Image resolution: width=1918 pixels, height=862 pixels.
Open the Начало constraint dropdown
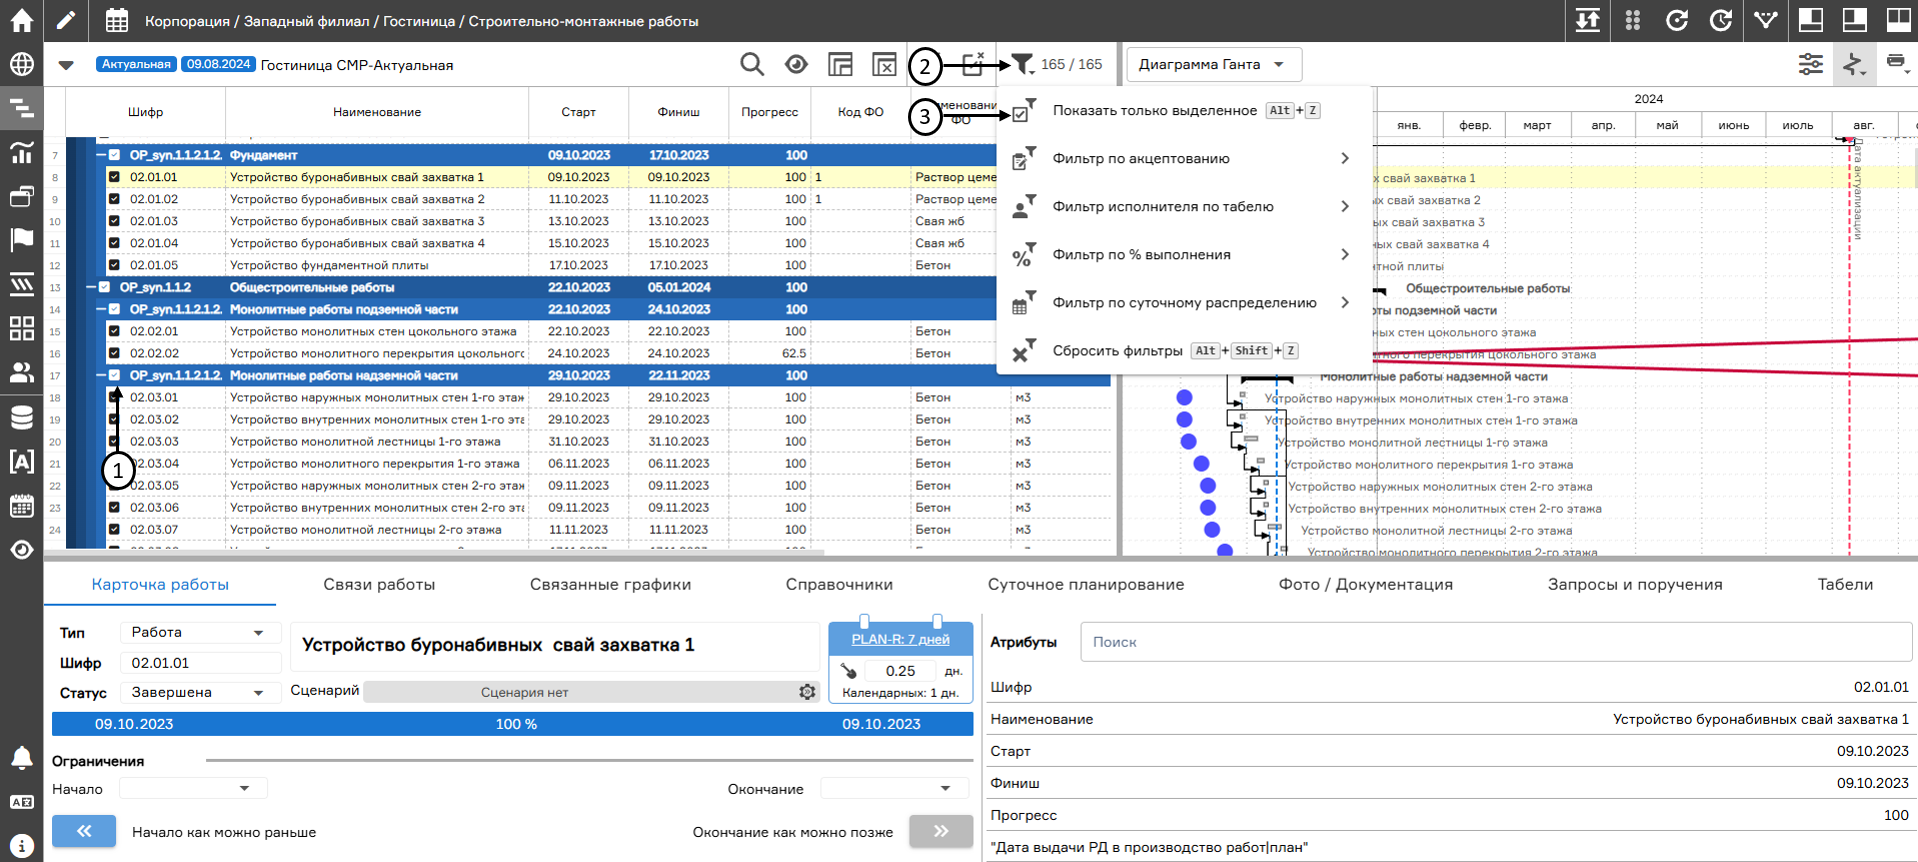(x=193, y=788)
